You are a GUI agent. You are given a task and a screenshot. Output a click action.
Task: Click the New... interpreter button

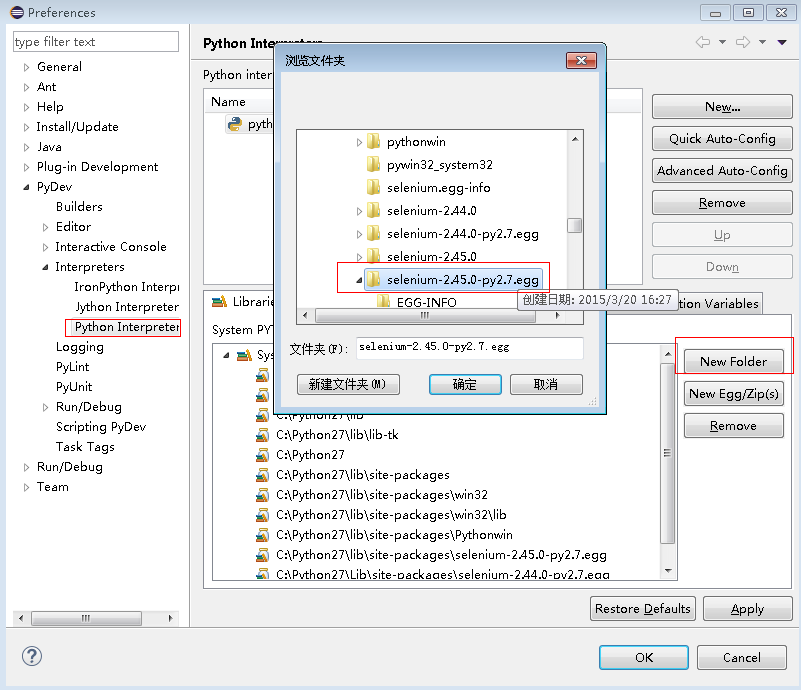click(722, 107)
